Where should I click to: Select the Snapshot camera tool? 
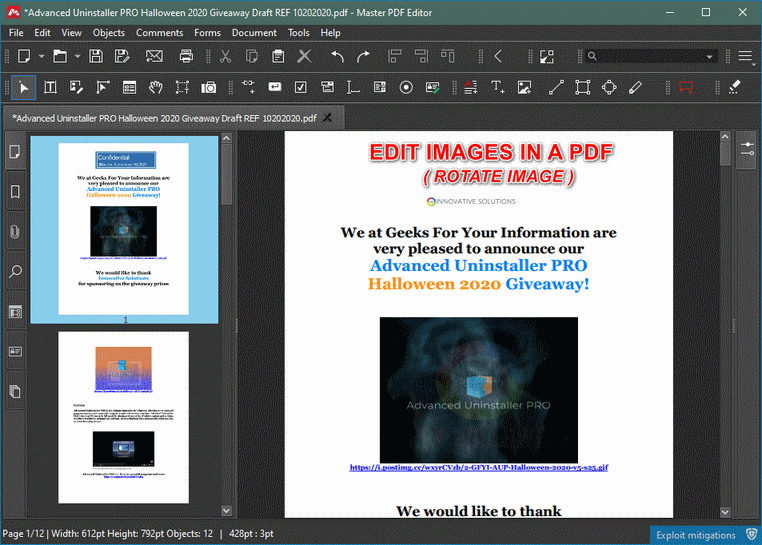208,88
